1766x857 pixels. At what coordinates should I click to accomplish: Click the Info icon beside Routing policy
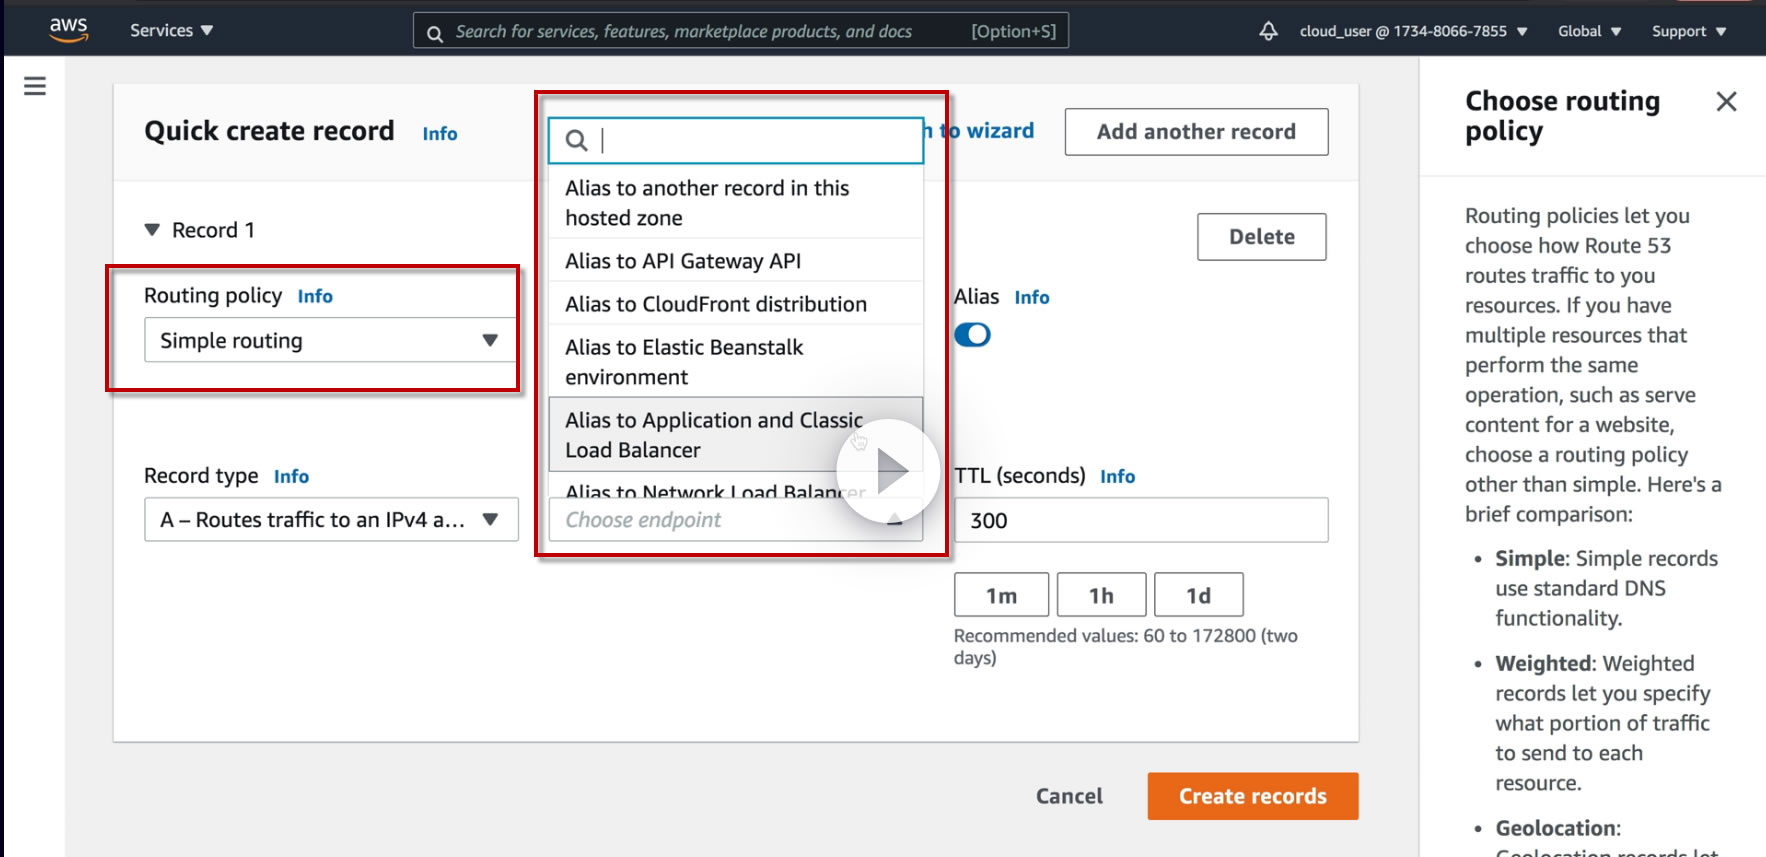point(315,296)
